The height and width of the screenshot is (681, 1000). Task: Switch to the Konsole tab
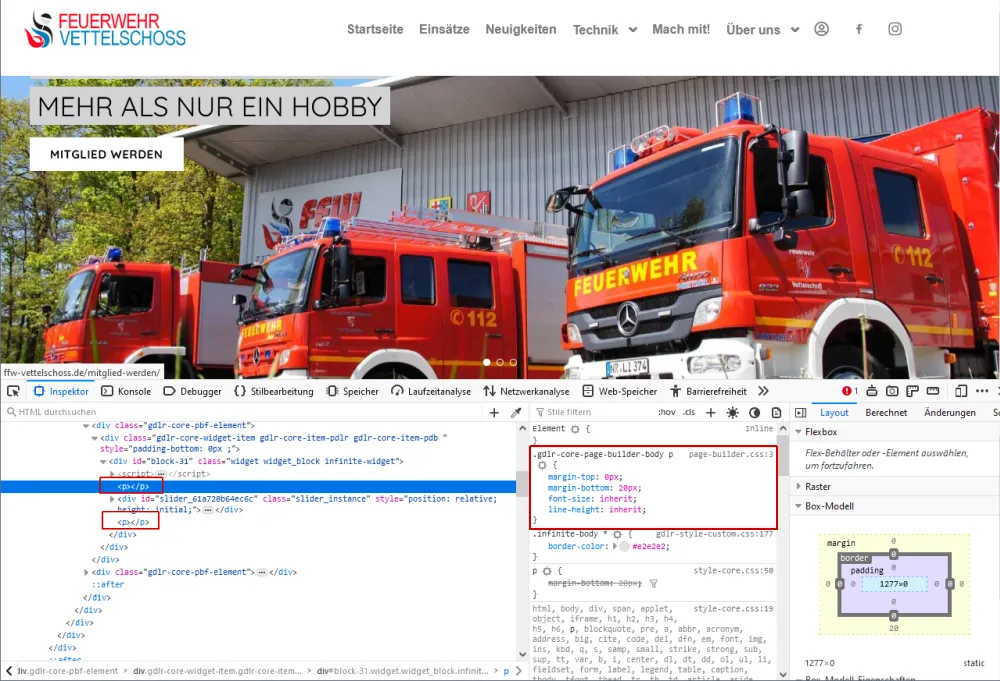(127, 392)
